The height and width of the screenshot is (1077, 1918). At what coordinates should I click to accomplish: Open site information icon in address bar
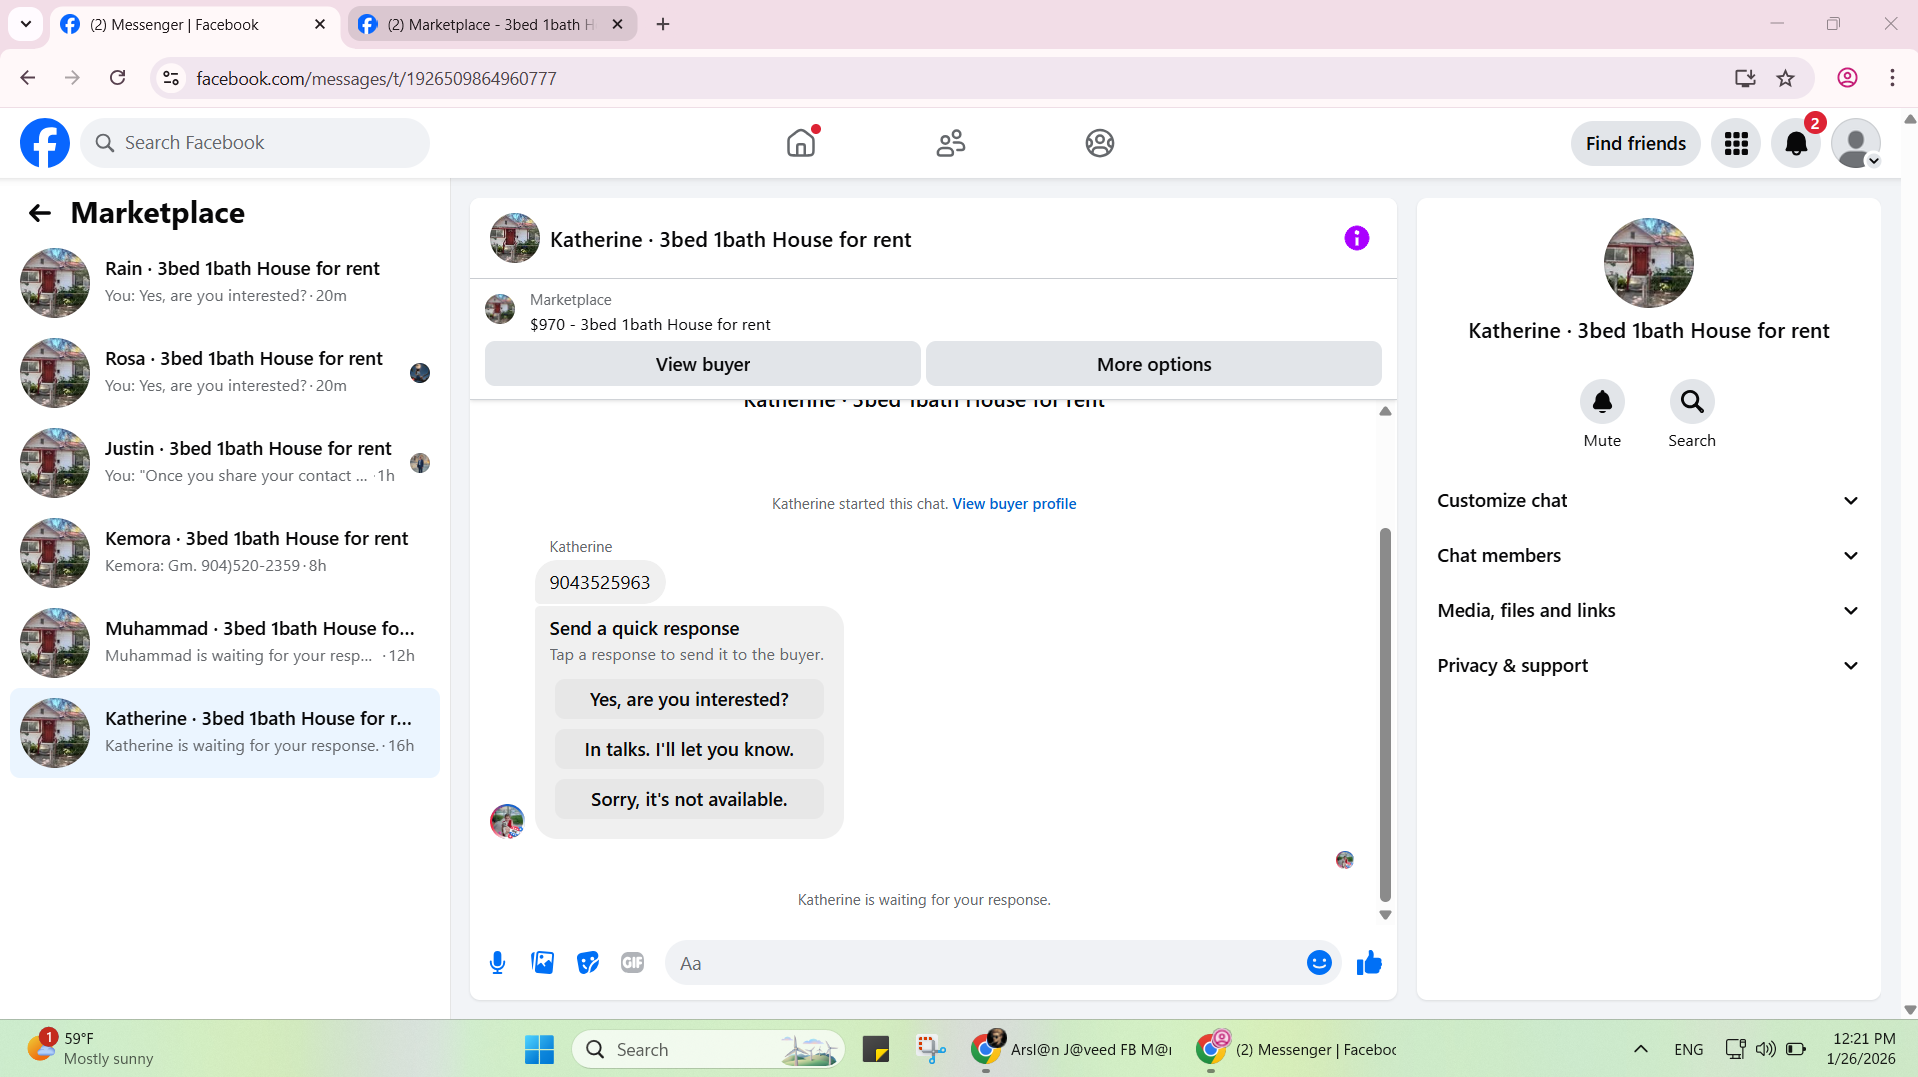pyautogui.click(x=171, y=78)
